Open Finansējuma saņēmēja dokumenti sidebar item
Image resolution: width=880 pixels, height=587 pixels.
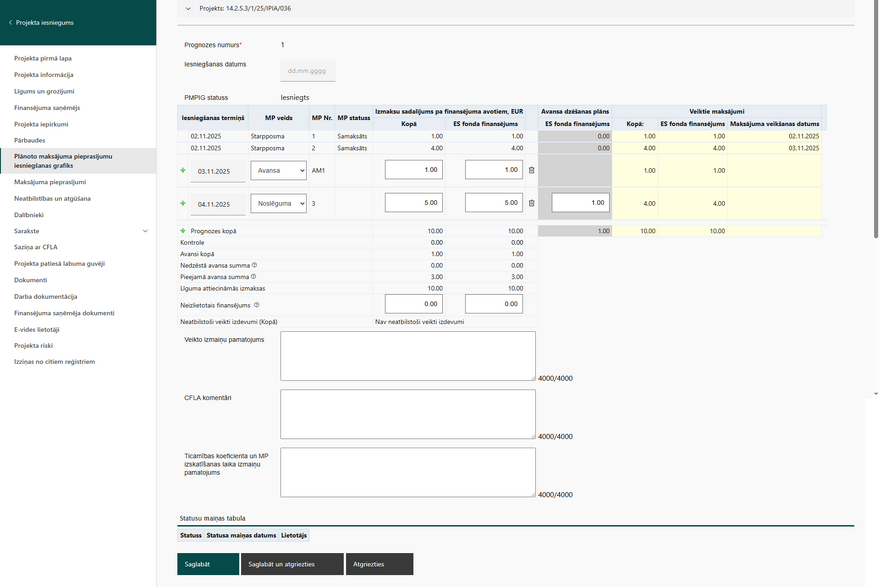(x=64, y=313)
